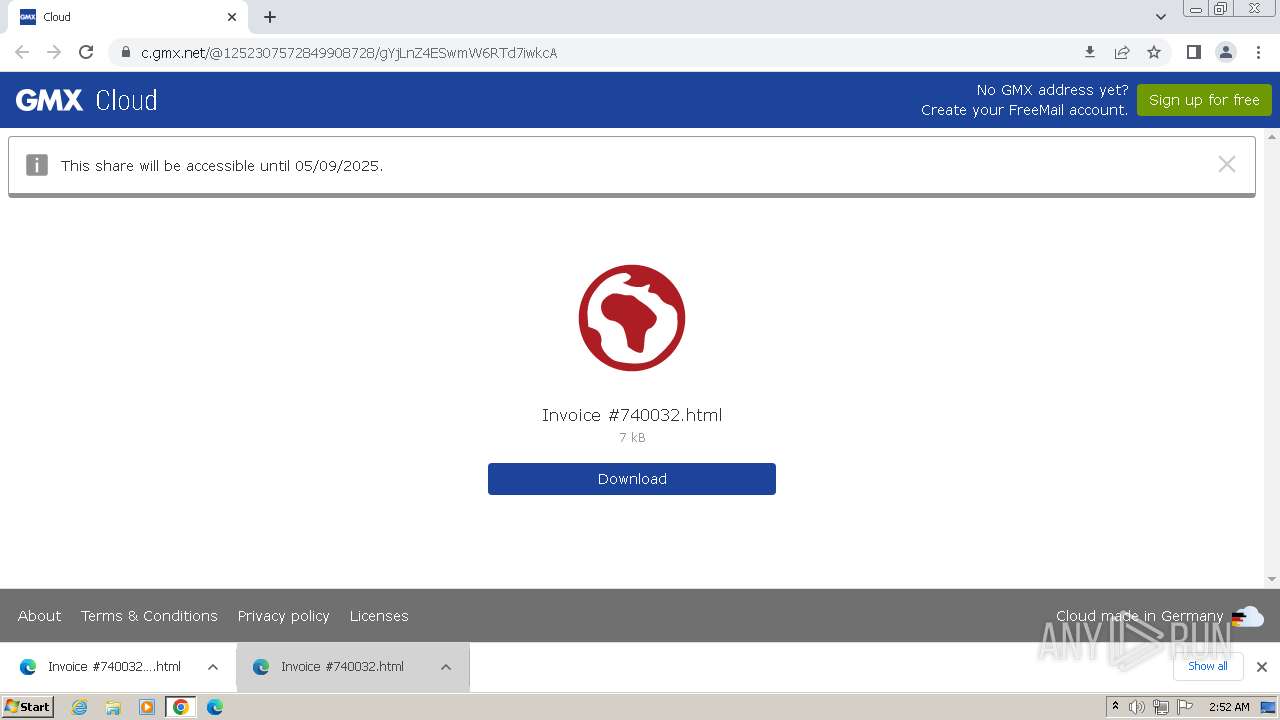This screenshot has width=1280, height=720.
Task: Close the downloads bar
Action: pyautogui.click(x=1262, y=667)
